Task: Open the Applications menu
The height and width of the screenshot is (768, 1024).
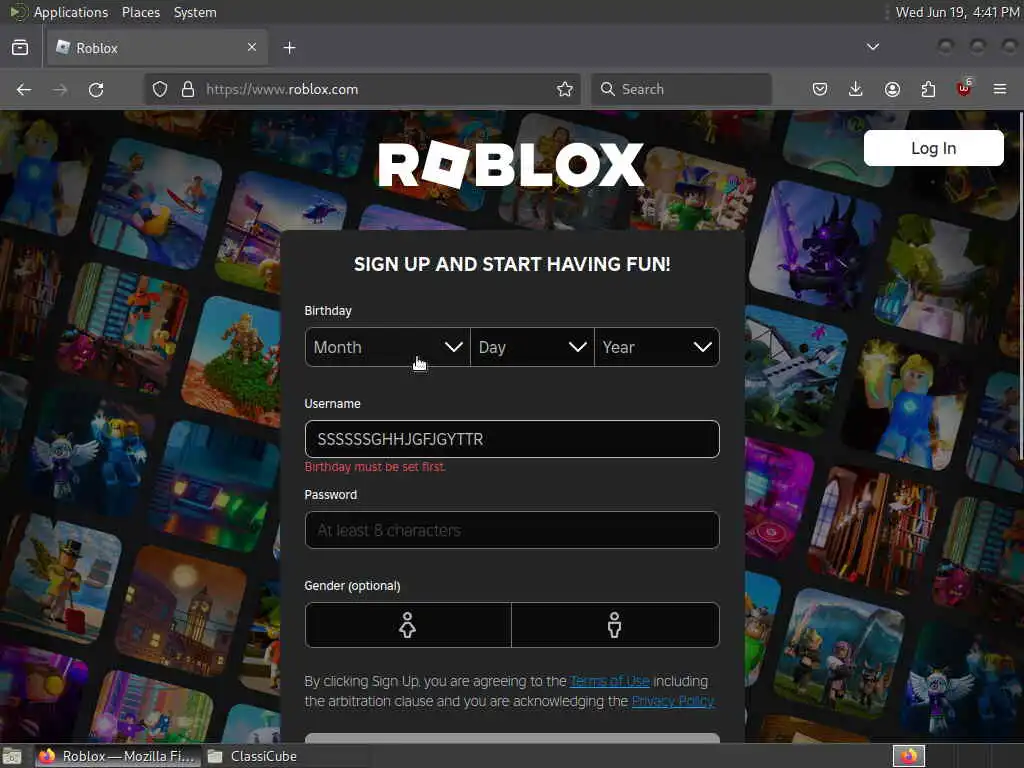Action: (71, 12)
